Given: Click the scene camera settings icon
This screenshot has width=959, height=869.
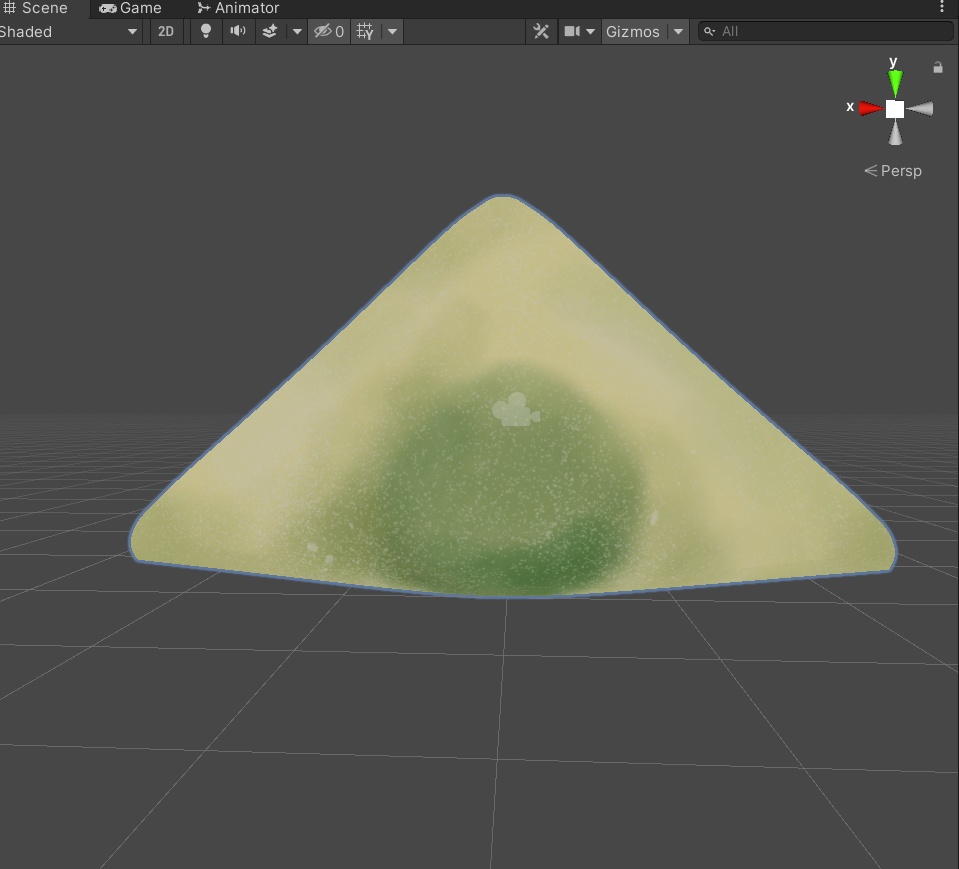Looking at the screenshot, I should tap(572, 31).
